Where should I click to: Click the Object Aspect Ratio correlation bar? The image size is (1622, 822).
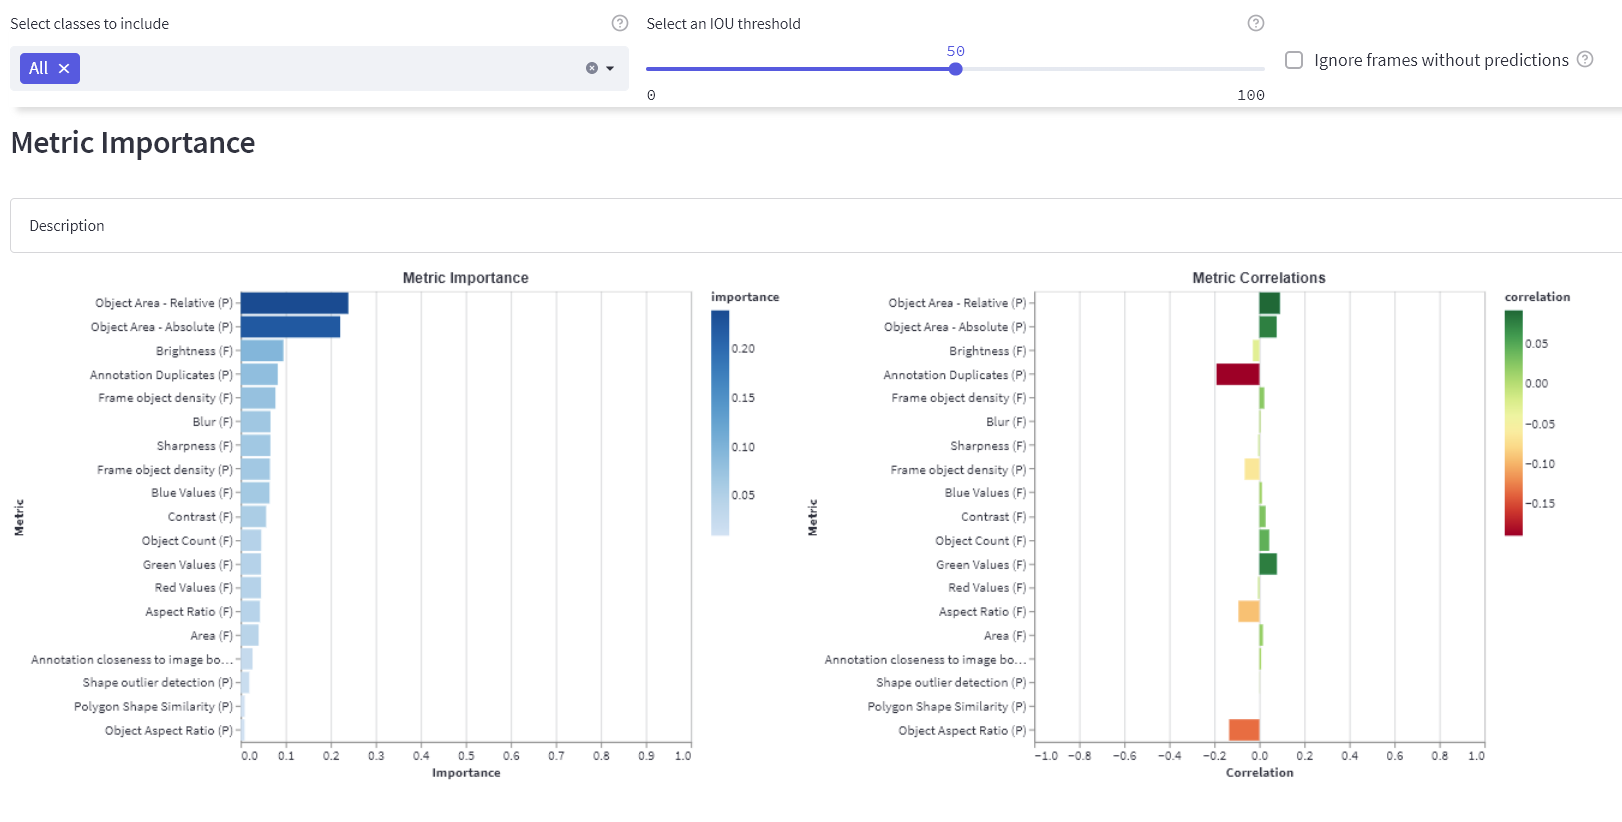(x=1244, y=730)
